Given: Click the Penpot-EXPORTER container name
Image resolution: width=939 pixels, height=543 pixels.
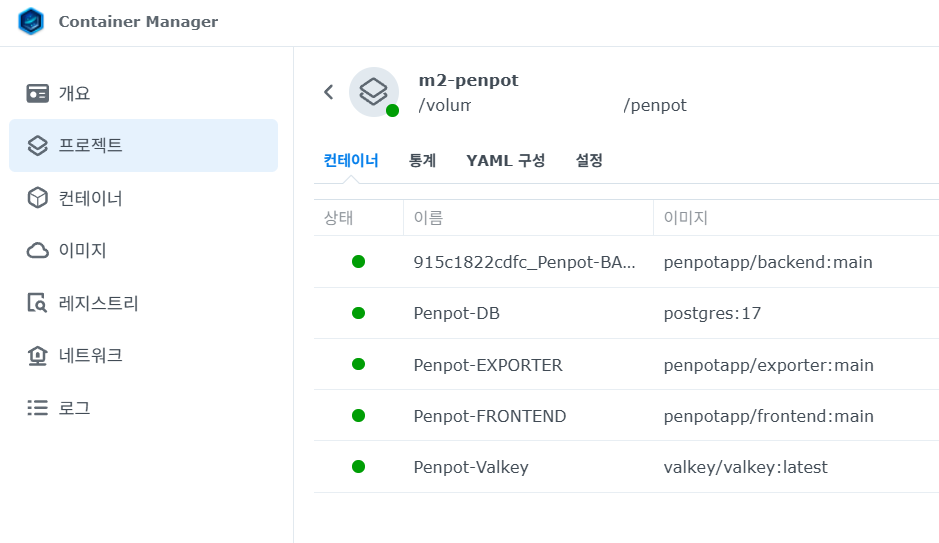Looking at the screenshot, I should pos(488,365).
